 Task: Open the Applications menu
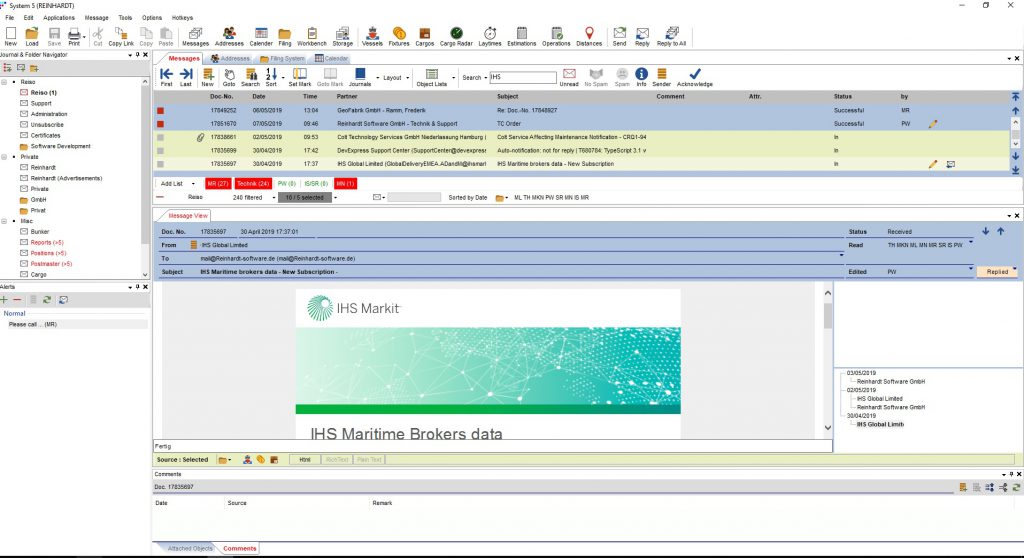pyautogui.click(x=59, y=18)
